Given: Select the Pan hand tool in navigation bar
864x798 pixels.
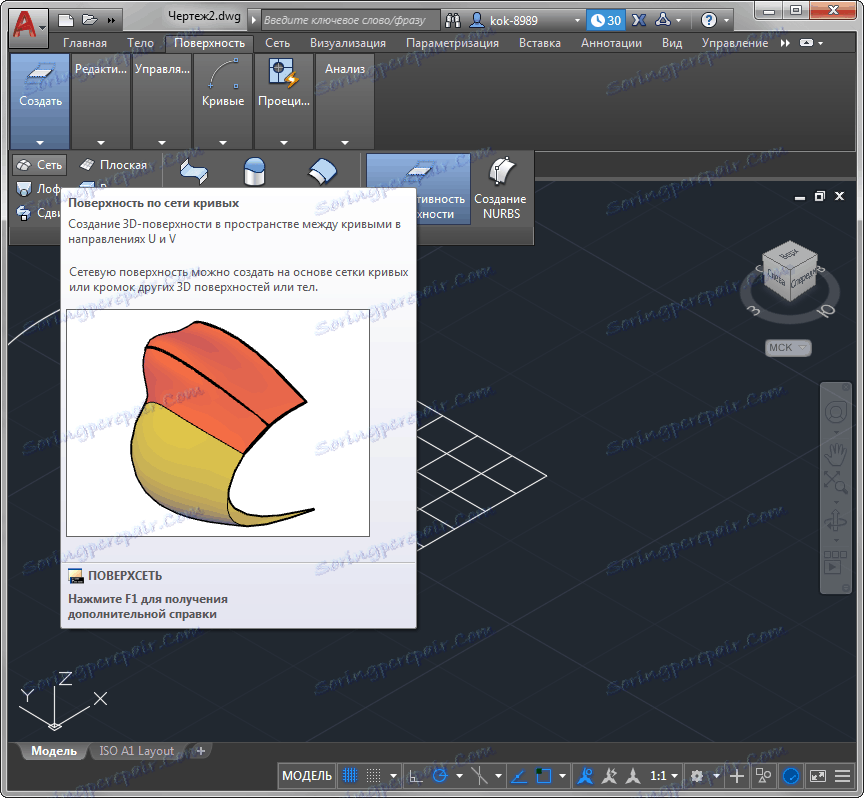Looking at the screenshot, I should click(835, 453).
